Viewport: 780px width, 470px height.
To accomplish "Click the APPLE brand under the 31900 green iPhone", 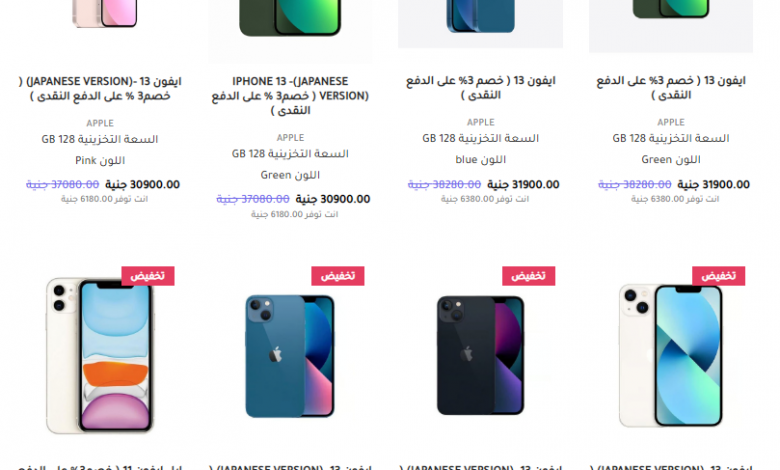I will point(671,122).
